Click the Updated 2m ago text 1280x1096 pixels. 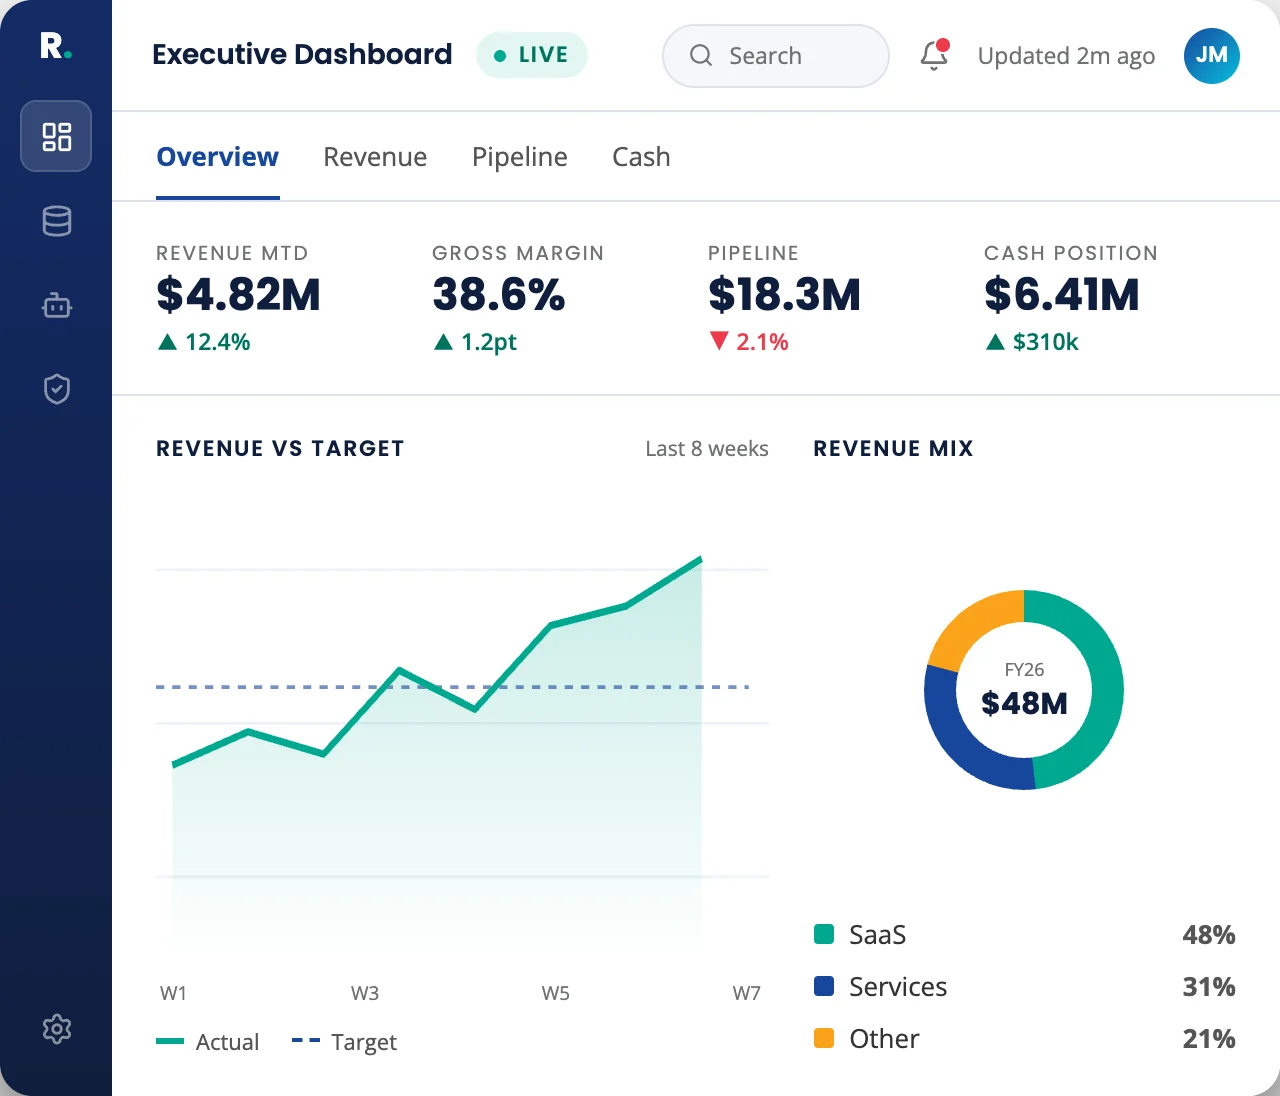1066,56
